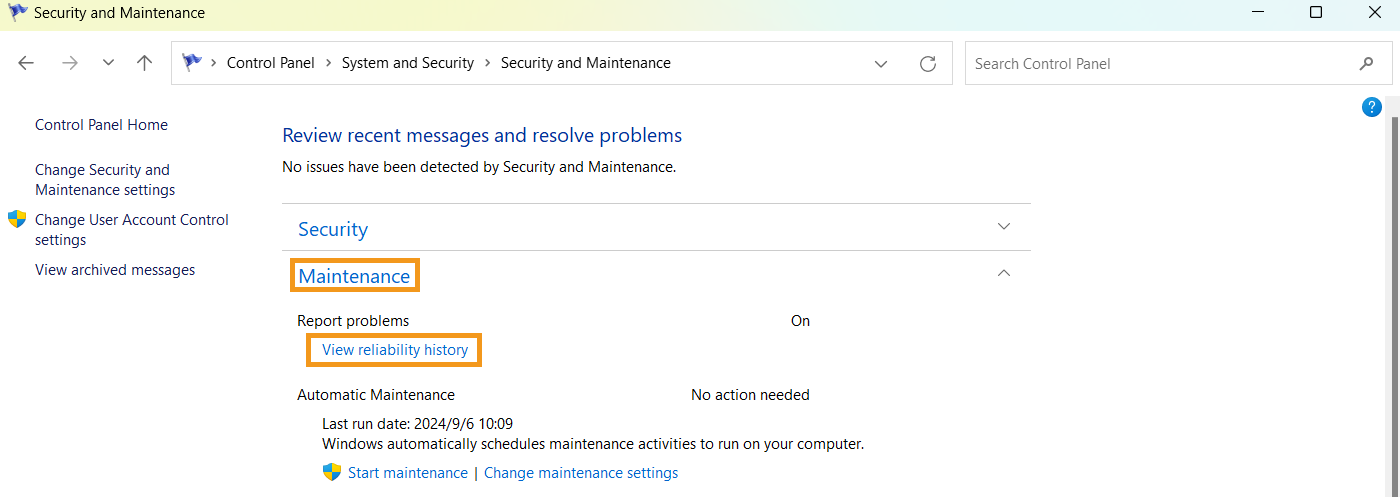This screenshot has height=497, width=1400.
Task: Click the search magnifier icon
Action: point(1367,63)
